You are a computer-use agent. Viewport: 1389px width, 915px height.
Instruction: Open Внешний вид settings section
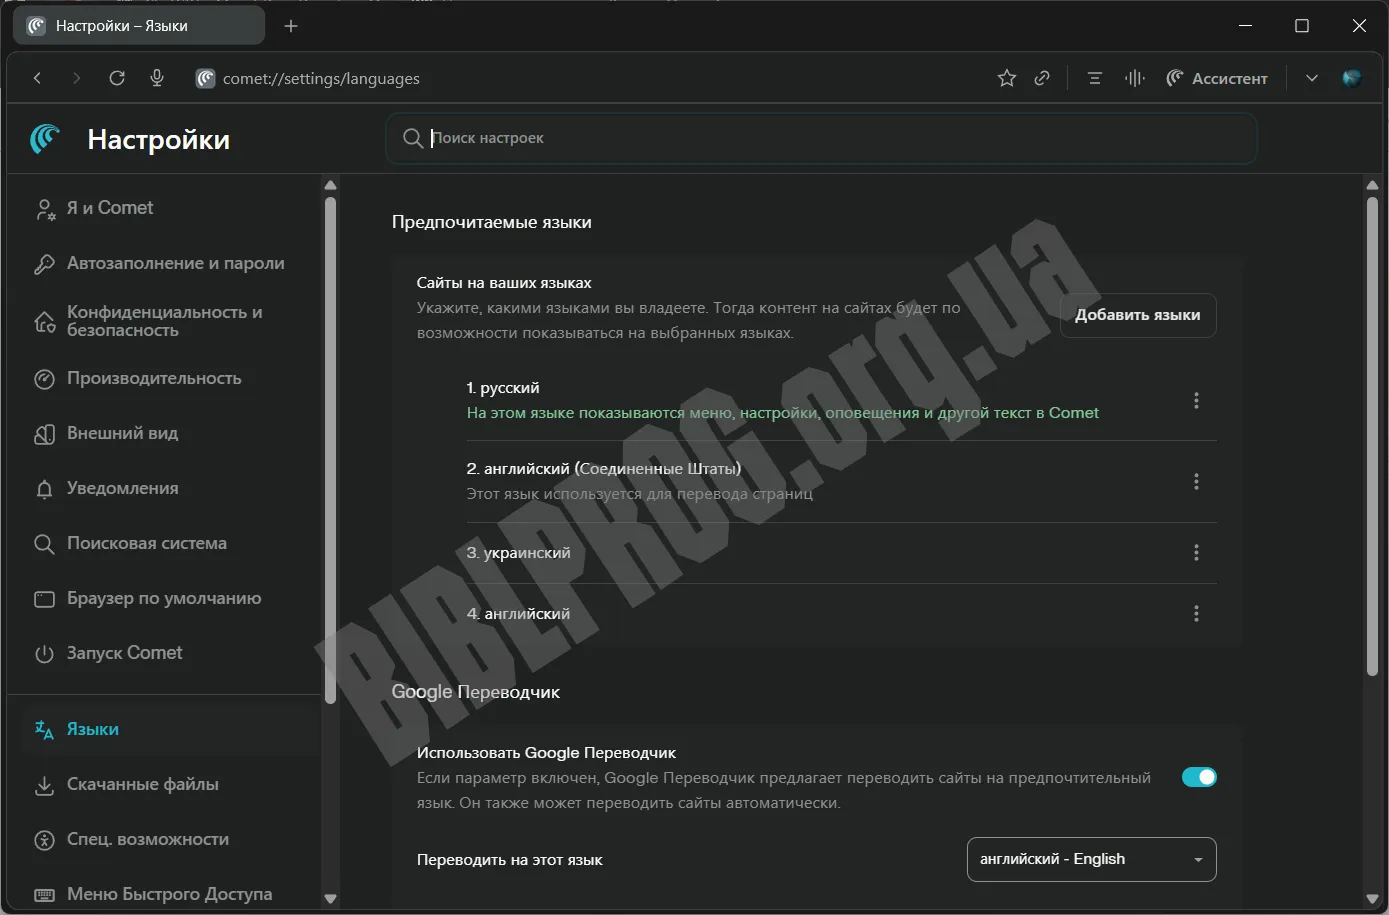tap(122, 433)
